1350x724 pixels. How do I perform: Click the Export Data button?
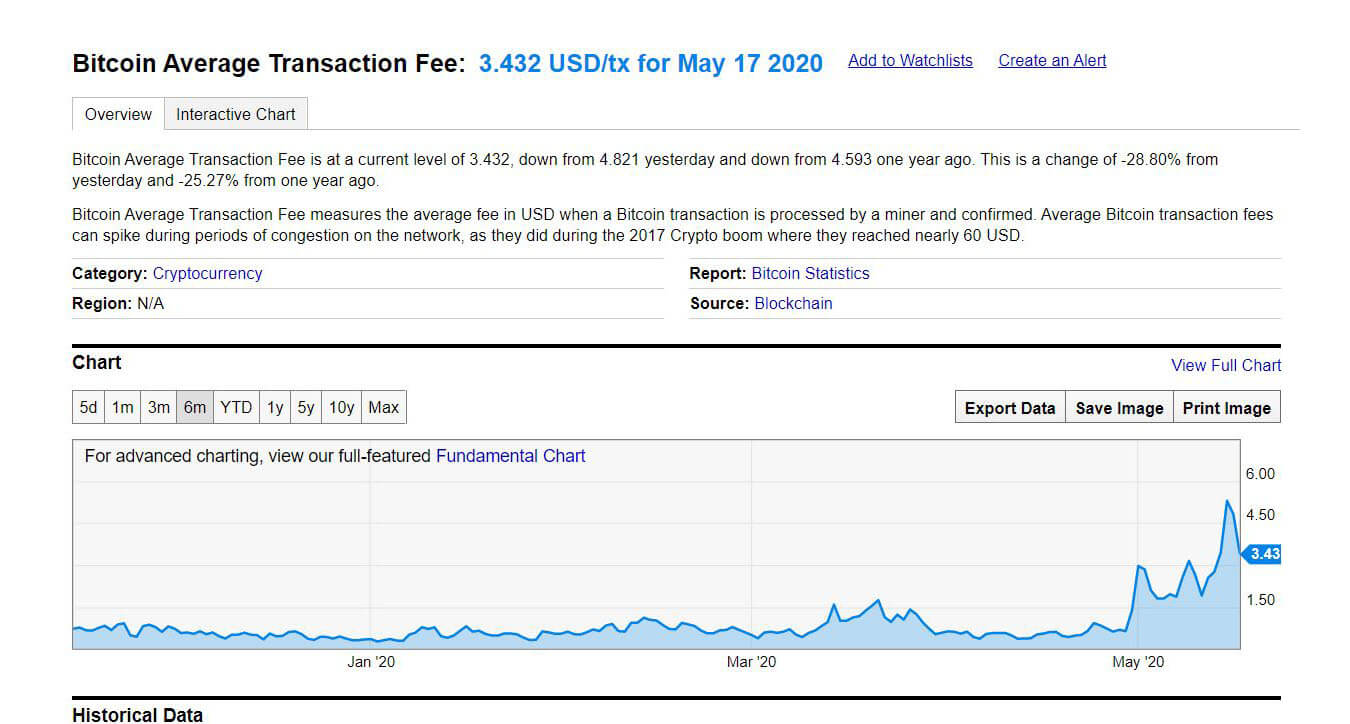1010,408
